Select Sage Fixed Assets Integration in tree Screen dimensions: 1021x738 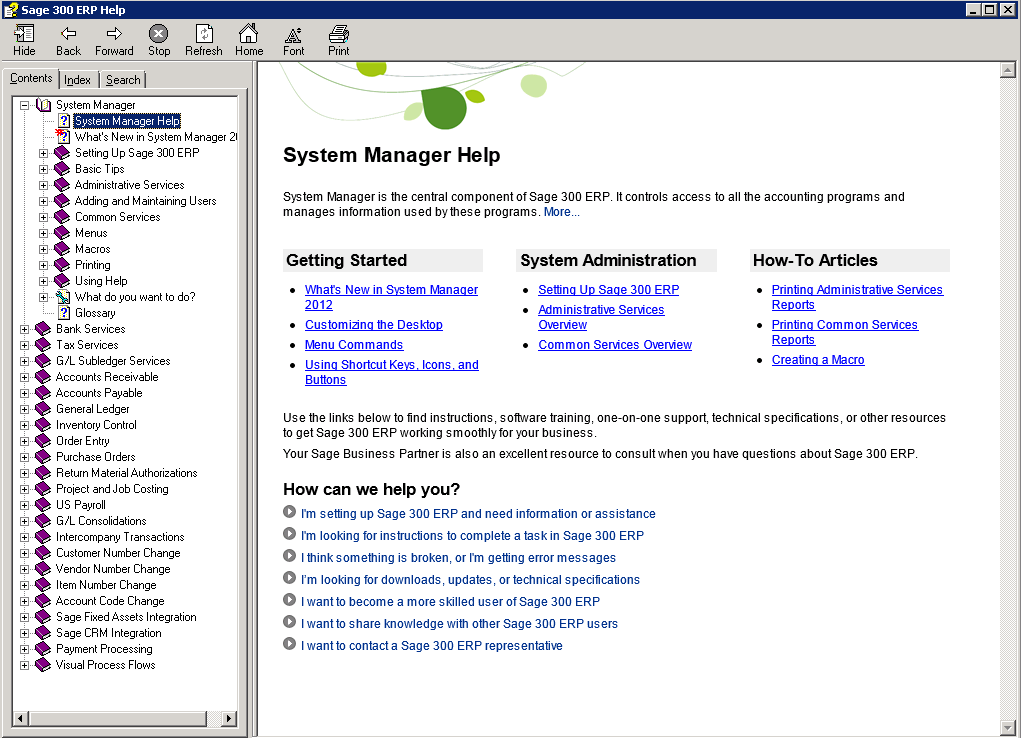tap(126, 617)
